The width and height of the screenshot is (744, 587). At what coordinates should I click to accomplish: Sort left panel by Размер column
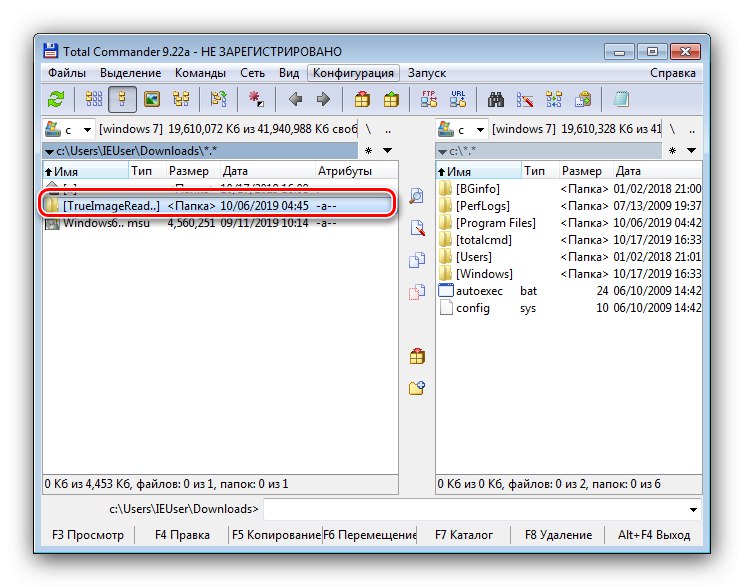click(x=193, y=171)
